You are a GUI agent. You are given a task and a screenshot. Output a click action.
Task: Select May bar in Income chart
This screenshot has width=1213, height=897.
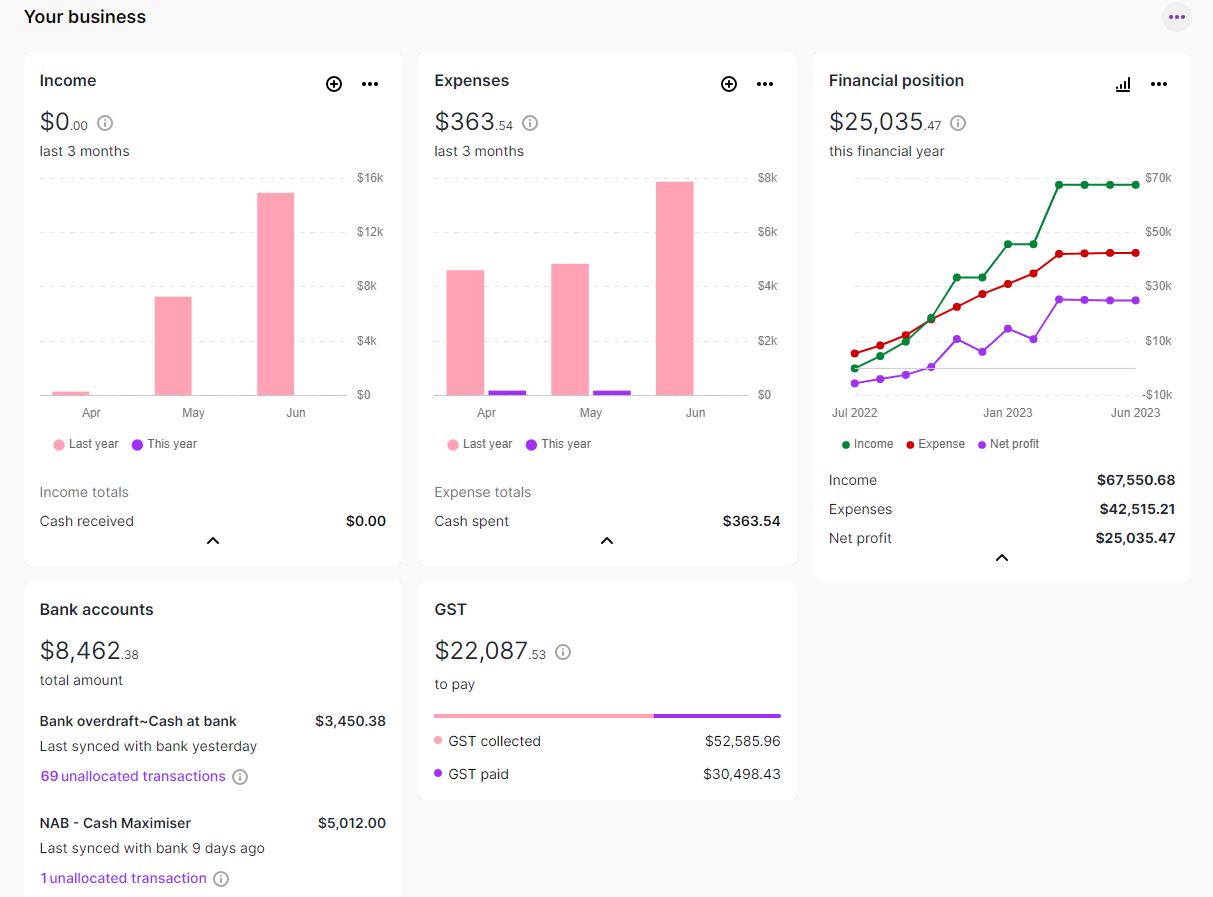173,346
